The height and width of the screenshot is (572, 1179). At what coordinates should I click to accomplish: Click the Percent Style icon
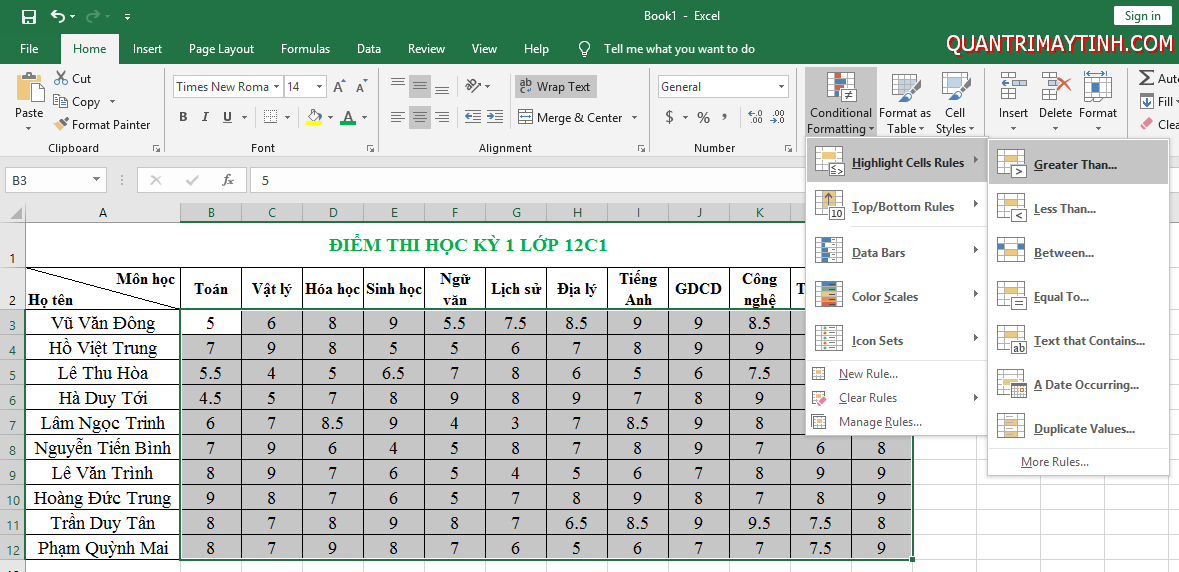[703, 117]
